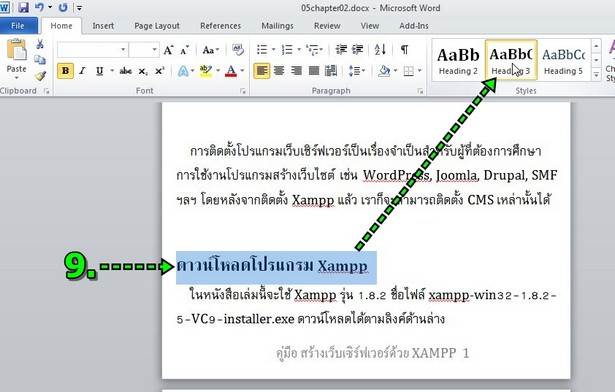
Task: Click the Format Painter brush icon
Action: (40, 75)
